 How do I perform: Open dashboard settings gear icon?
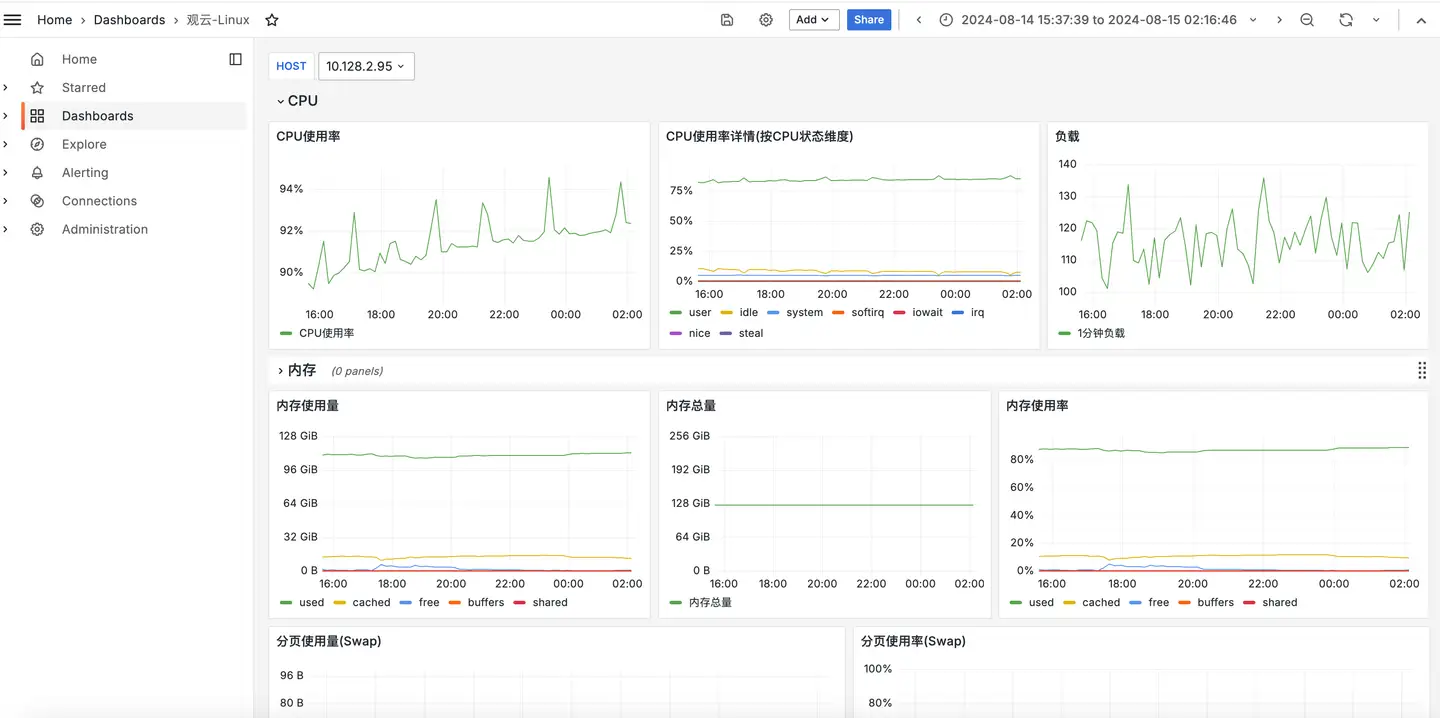tap(766, 20)
